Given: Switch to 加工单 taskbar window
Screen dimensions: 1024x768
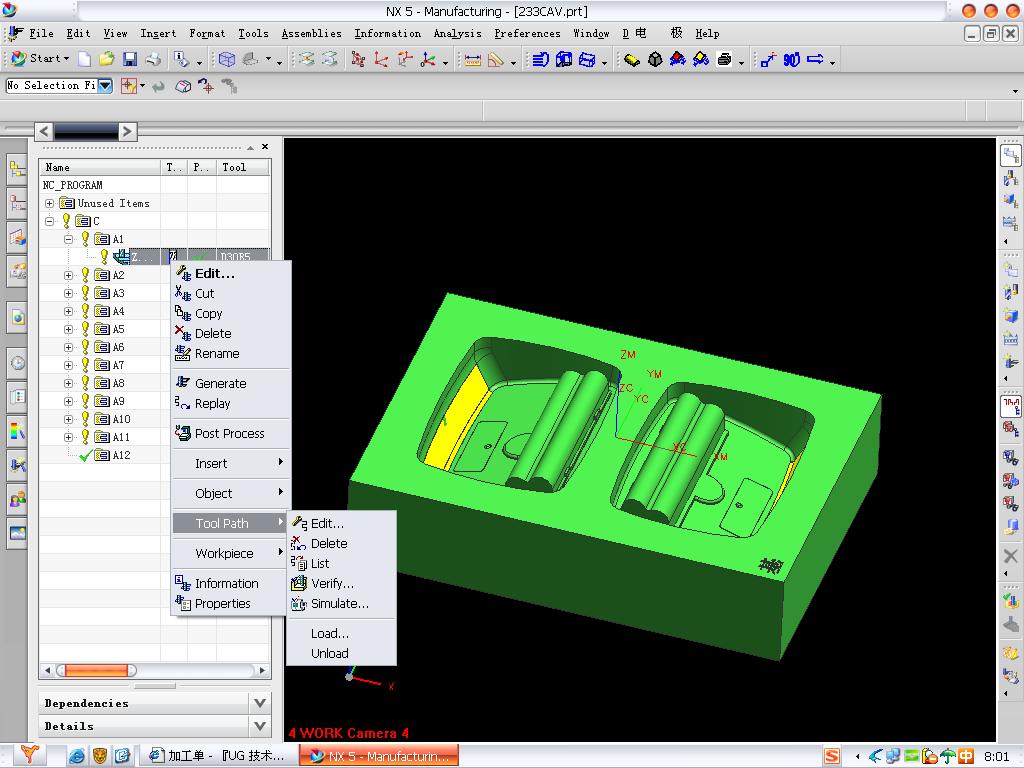Looking at the screenshot, I should point(217,756).
